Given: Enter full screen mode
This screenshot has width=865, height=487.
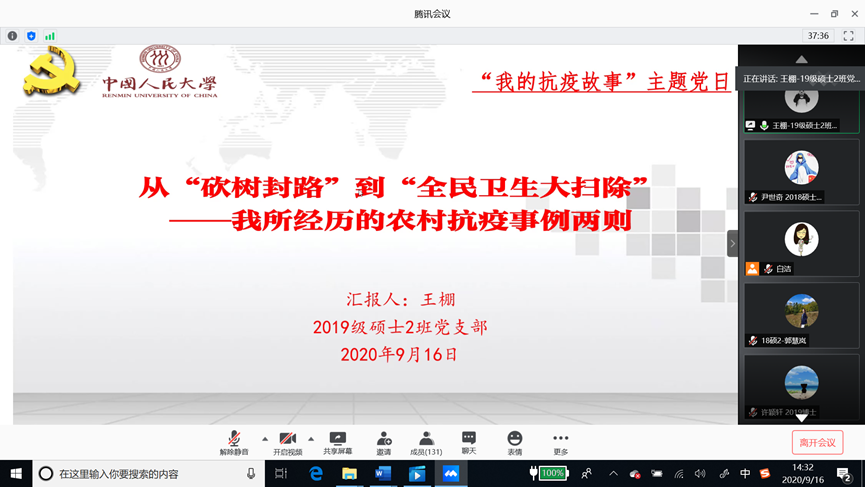Looking at the screenshot, I should pyautogui.click(x=848, y=36).
